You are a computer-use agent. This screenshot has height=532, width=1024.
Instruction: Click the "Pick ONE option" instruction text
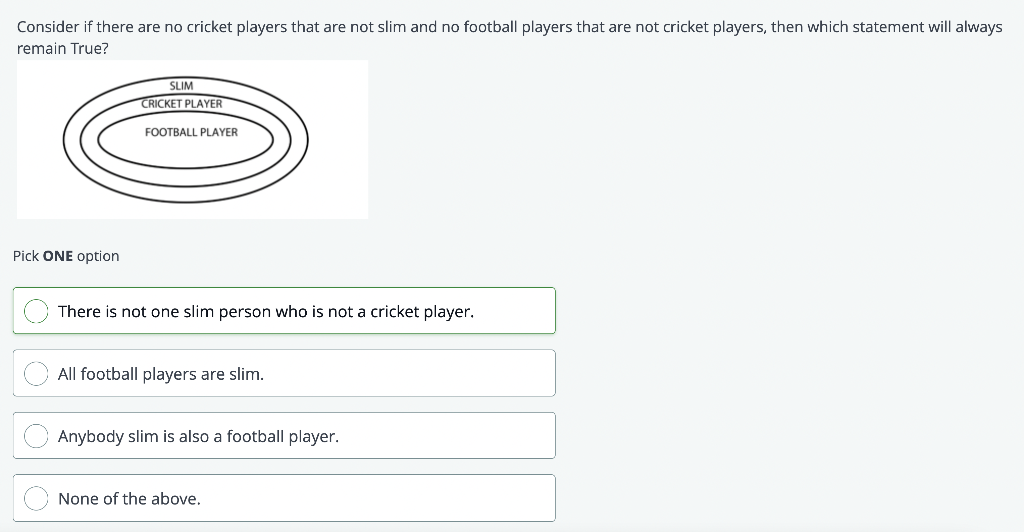pyautogui.click(x=66, y=256)
